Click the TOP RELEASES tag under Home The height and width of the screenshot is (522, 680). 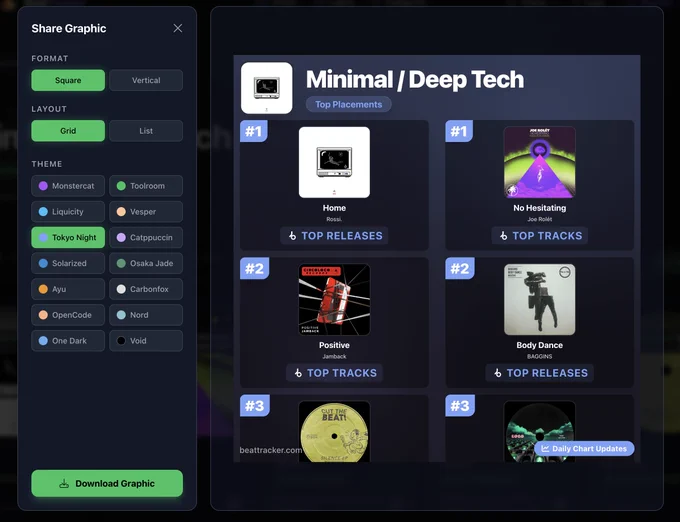point(334,236)
